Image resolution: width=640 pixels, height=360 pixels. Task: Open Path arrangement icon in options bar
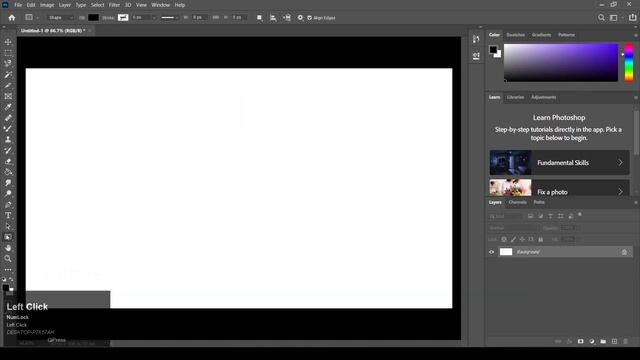[x=287, y=18]
